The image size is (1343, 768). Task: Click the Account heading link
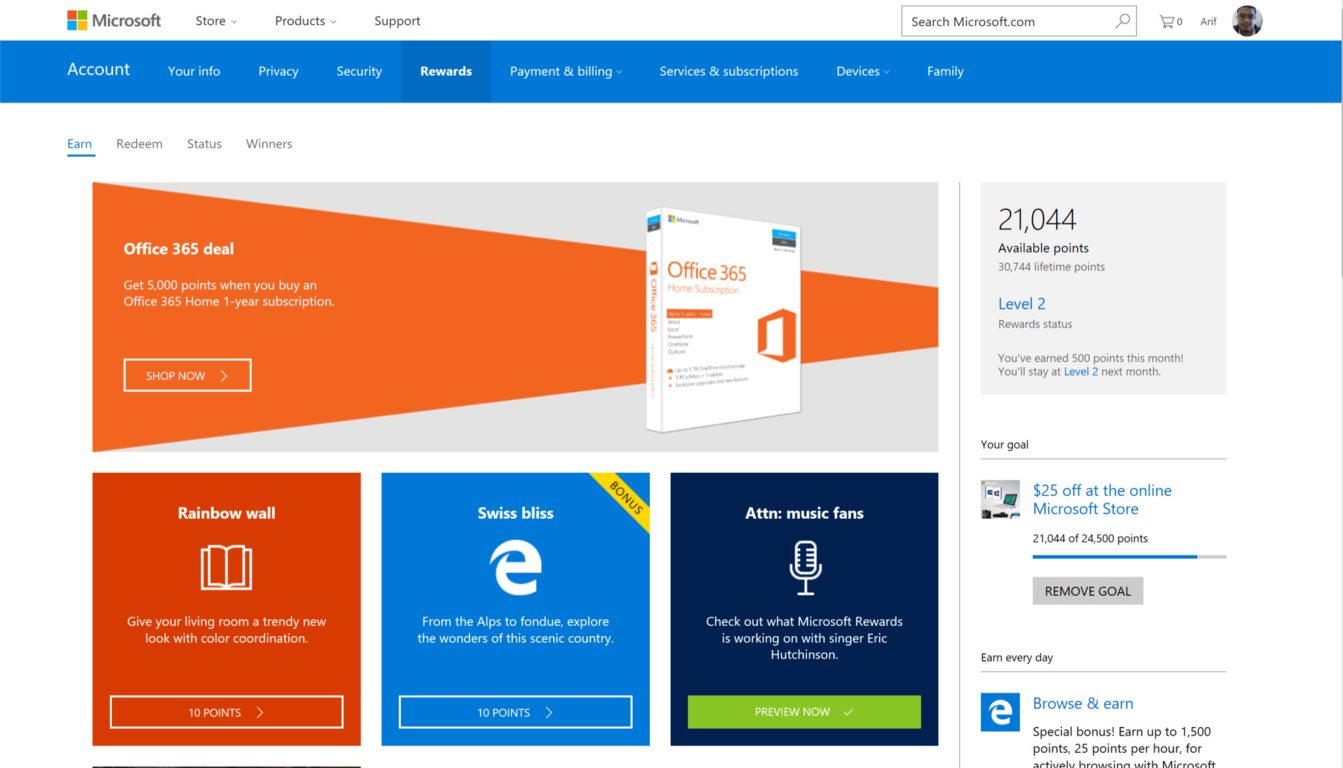(98, 69)
